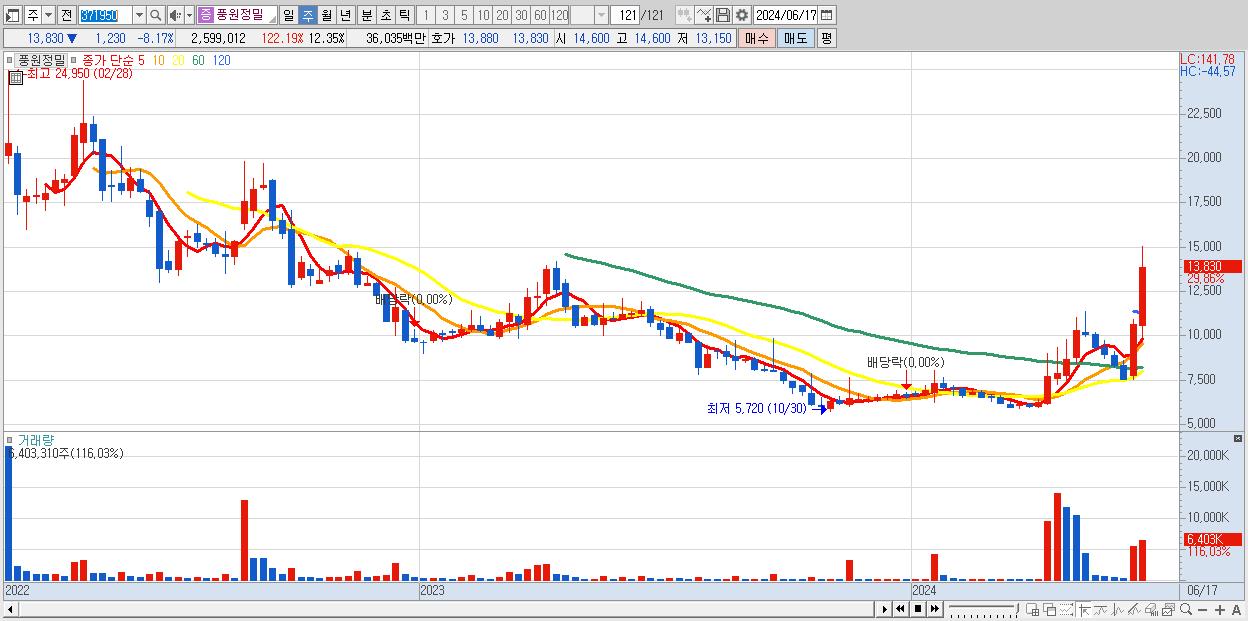Open the 주 period dropdown arrow
Screen dimensions: 1248x621
point(48,16)
